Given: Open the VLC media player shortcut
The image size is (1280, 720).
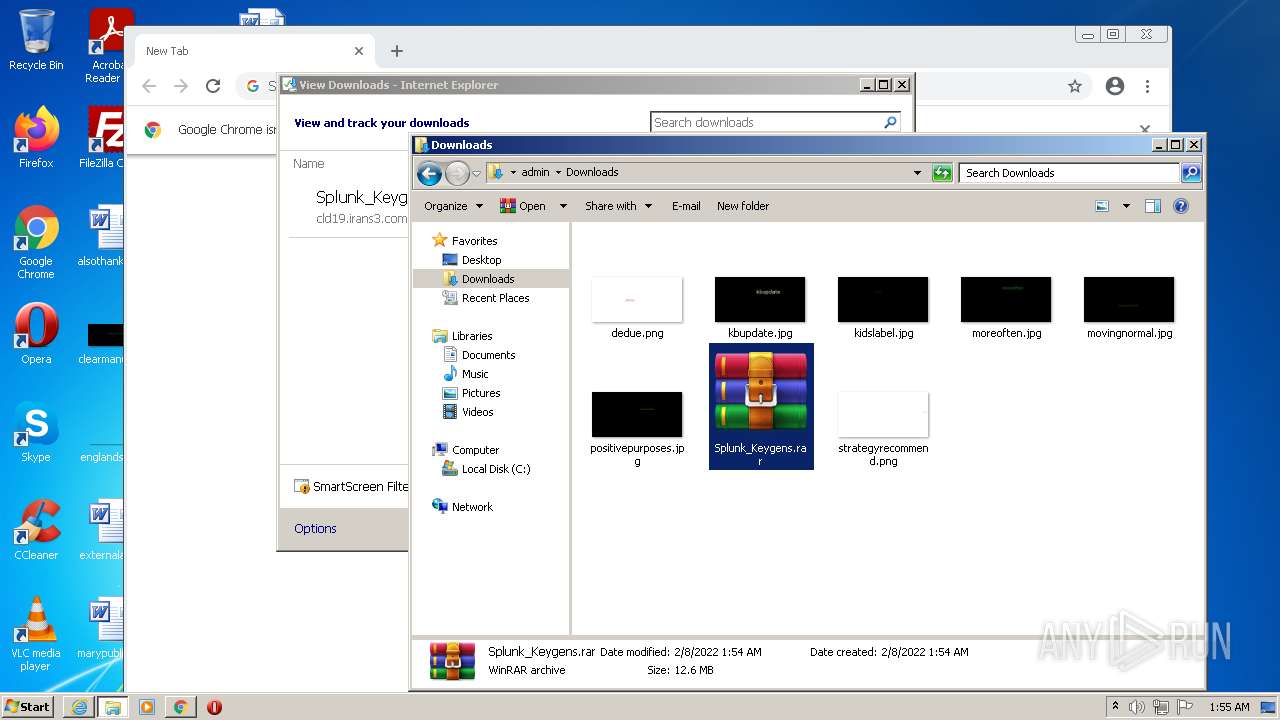Looking at the screenshot, I should tap(36, 634).
